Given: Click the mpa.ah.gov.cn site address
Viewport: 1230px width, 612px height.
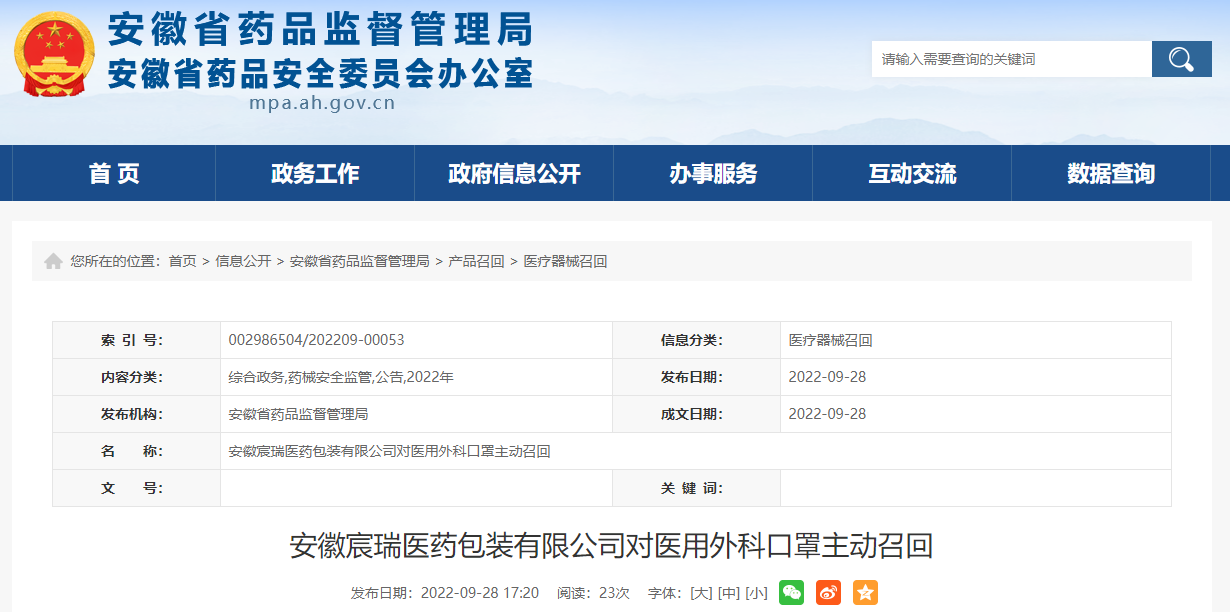Looking at the screenshot, I should [322, 103].
